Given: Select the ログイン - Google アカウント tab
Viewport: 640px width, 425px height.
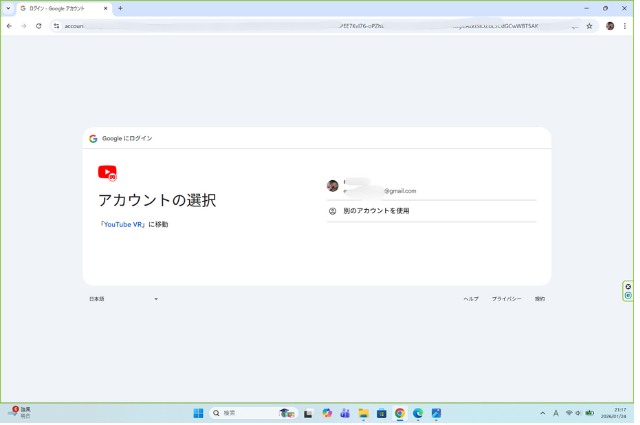Looking at the screenshot, I should (x=62, y=8).
